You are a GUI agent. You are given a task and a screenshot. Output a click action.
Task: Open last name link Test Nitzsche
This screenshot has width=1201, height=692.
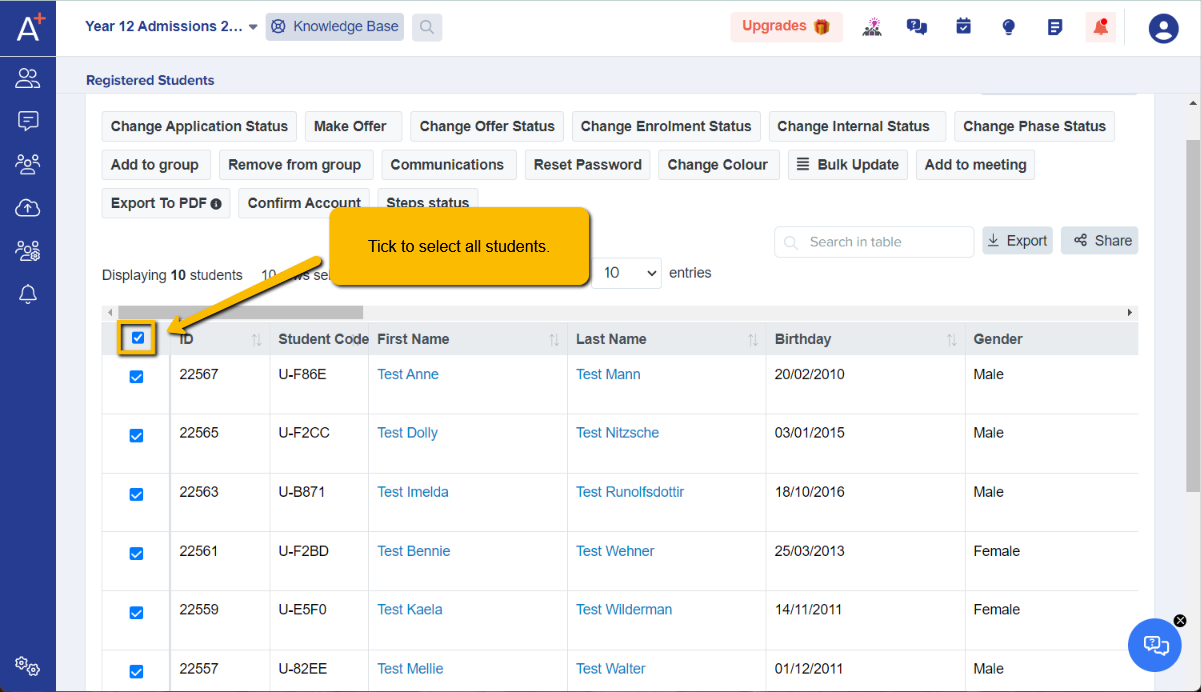point(617,433)
